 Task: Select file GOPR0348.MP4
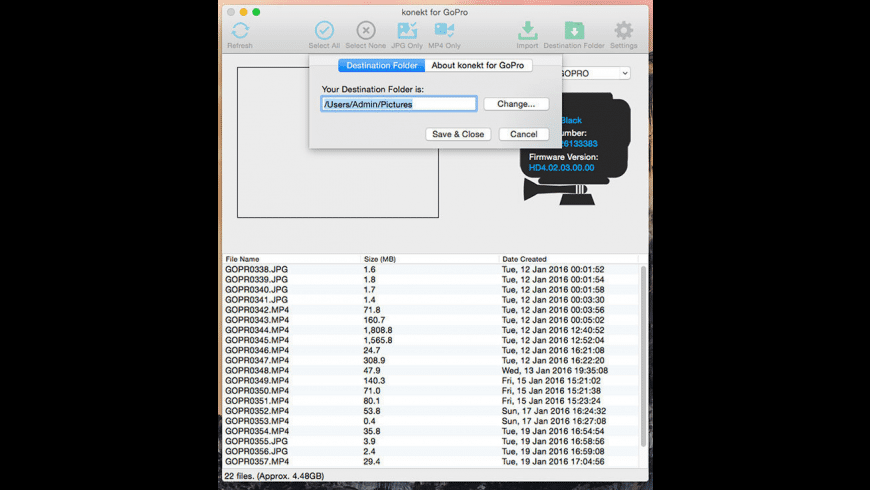257,370
